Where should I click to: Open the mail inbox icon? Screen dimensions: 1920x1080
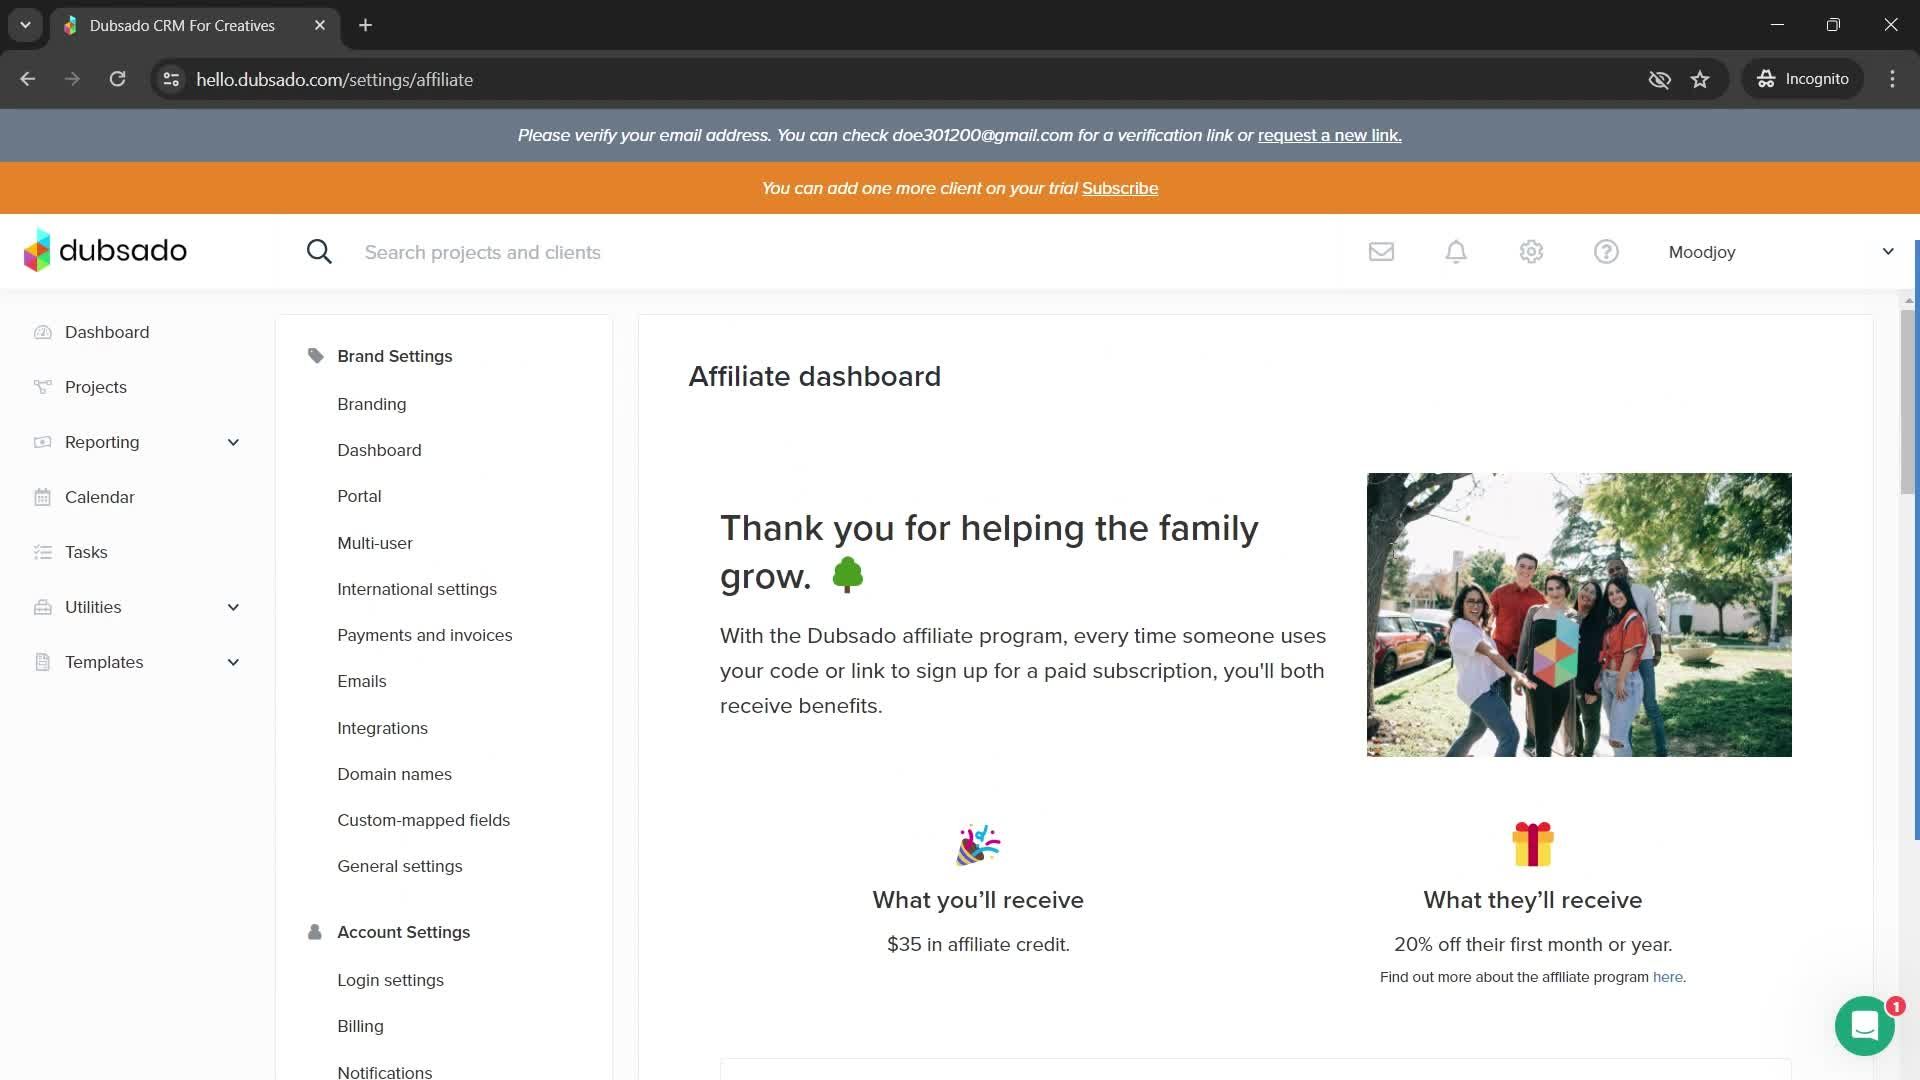click(1381, 252)
